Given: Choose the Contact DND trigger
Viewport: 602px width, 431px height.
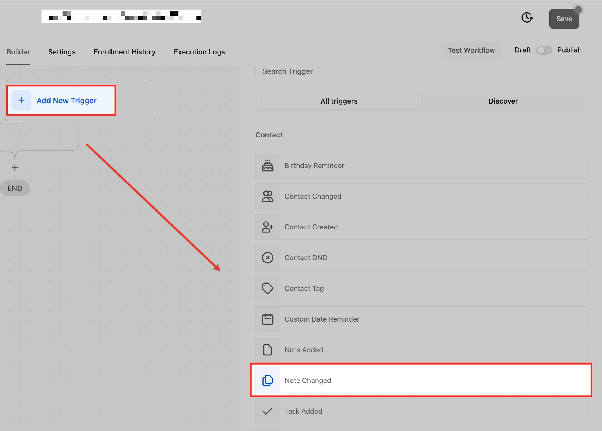Looking at the screenshot, I should tap(421, 258).
